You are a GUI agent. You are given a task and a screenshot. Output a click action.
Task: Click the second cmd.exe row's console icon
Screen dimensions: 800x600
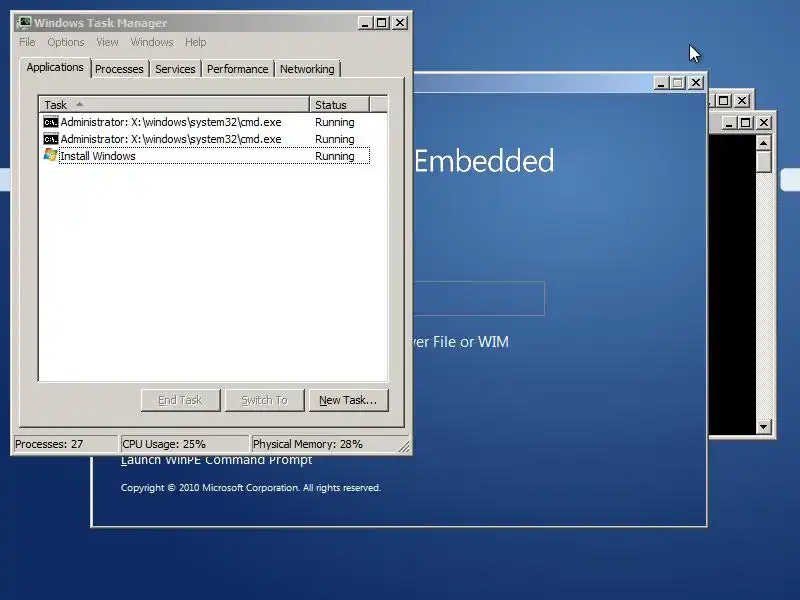(51, 139)
